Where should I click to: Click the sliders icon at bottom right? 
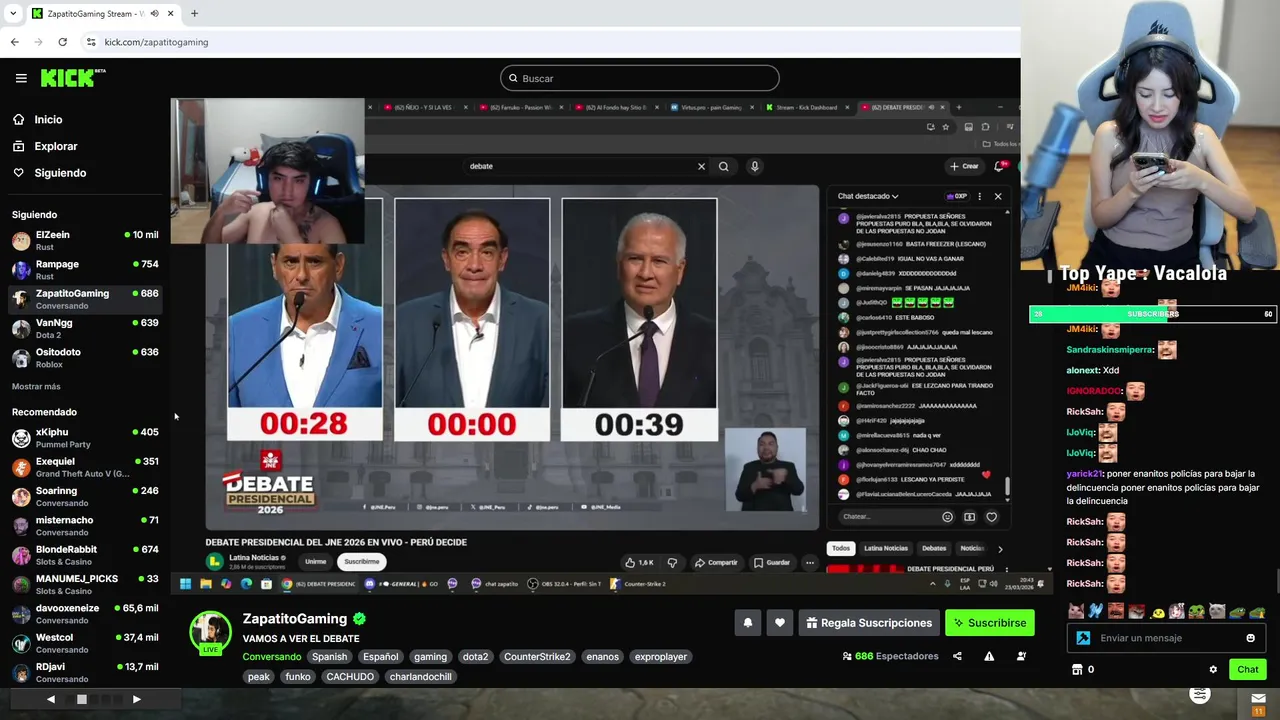tap(1200, 694)
